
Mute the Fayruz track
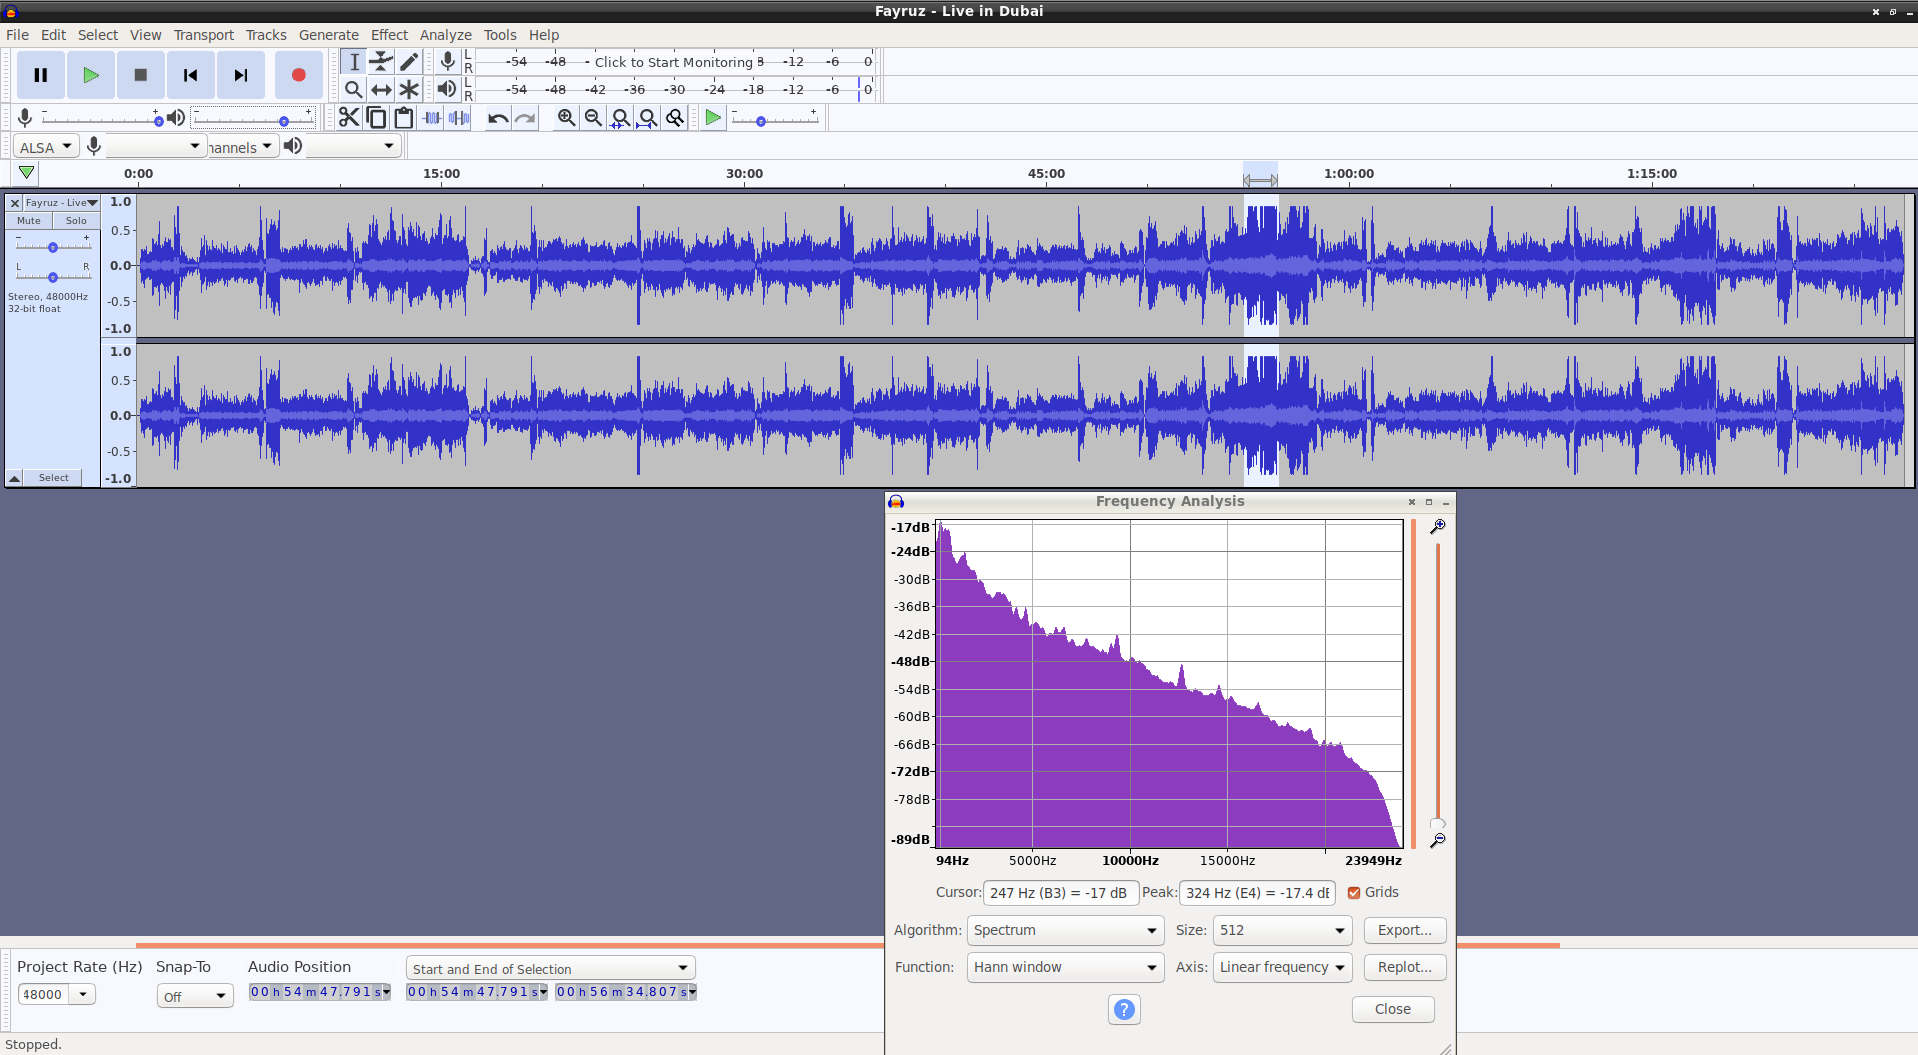(29, 221)
